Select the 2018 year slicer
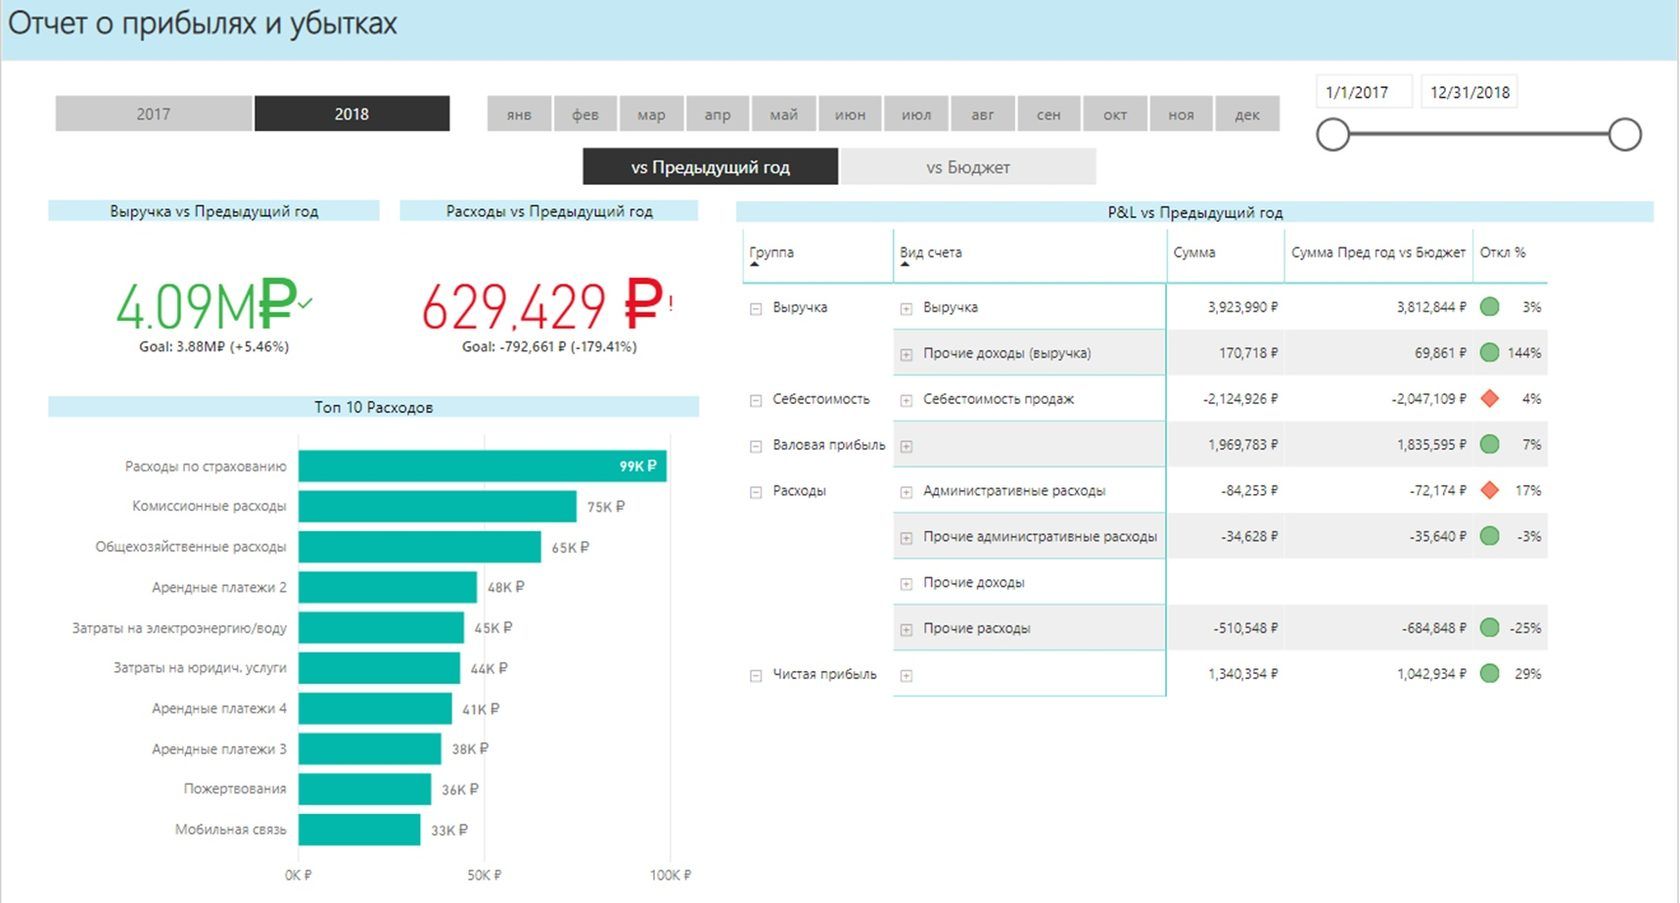1680x903 pixels. coord(352,114)
